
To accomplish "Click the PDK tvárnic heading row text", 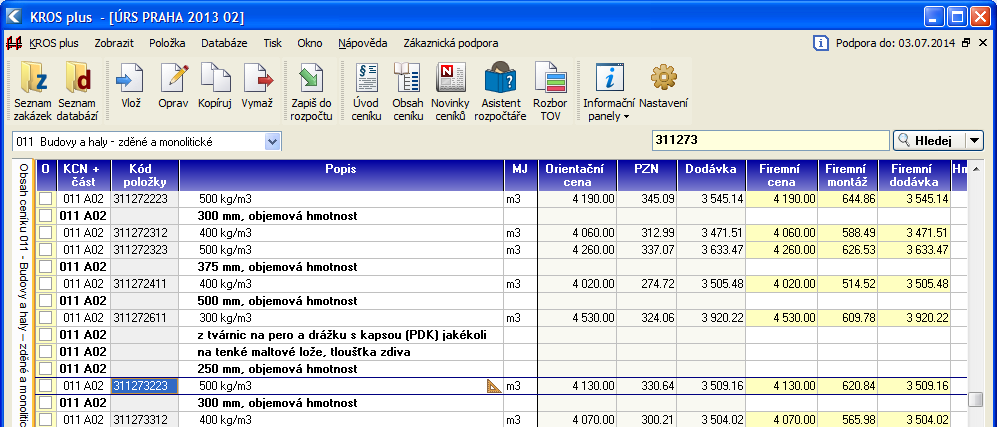I will point(342,335).
